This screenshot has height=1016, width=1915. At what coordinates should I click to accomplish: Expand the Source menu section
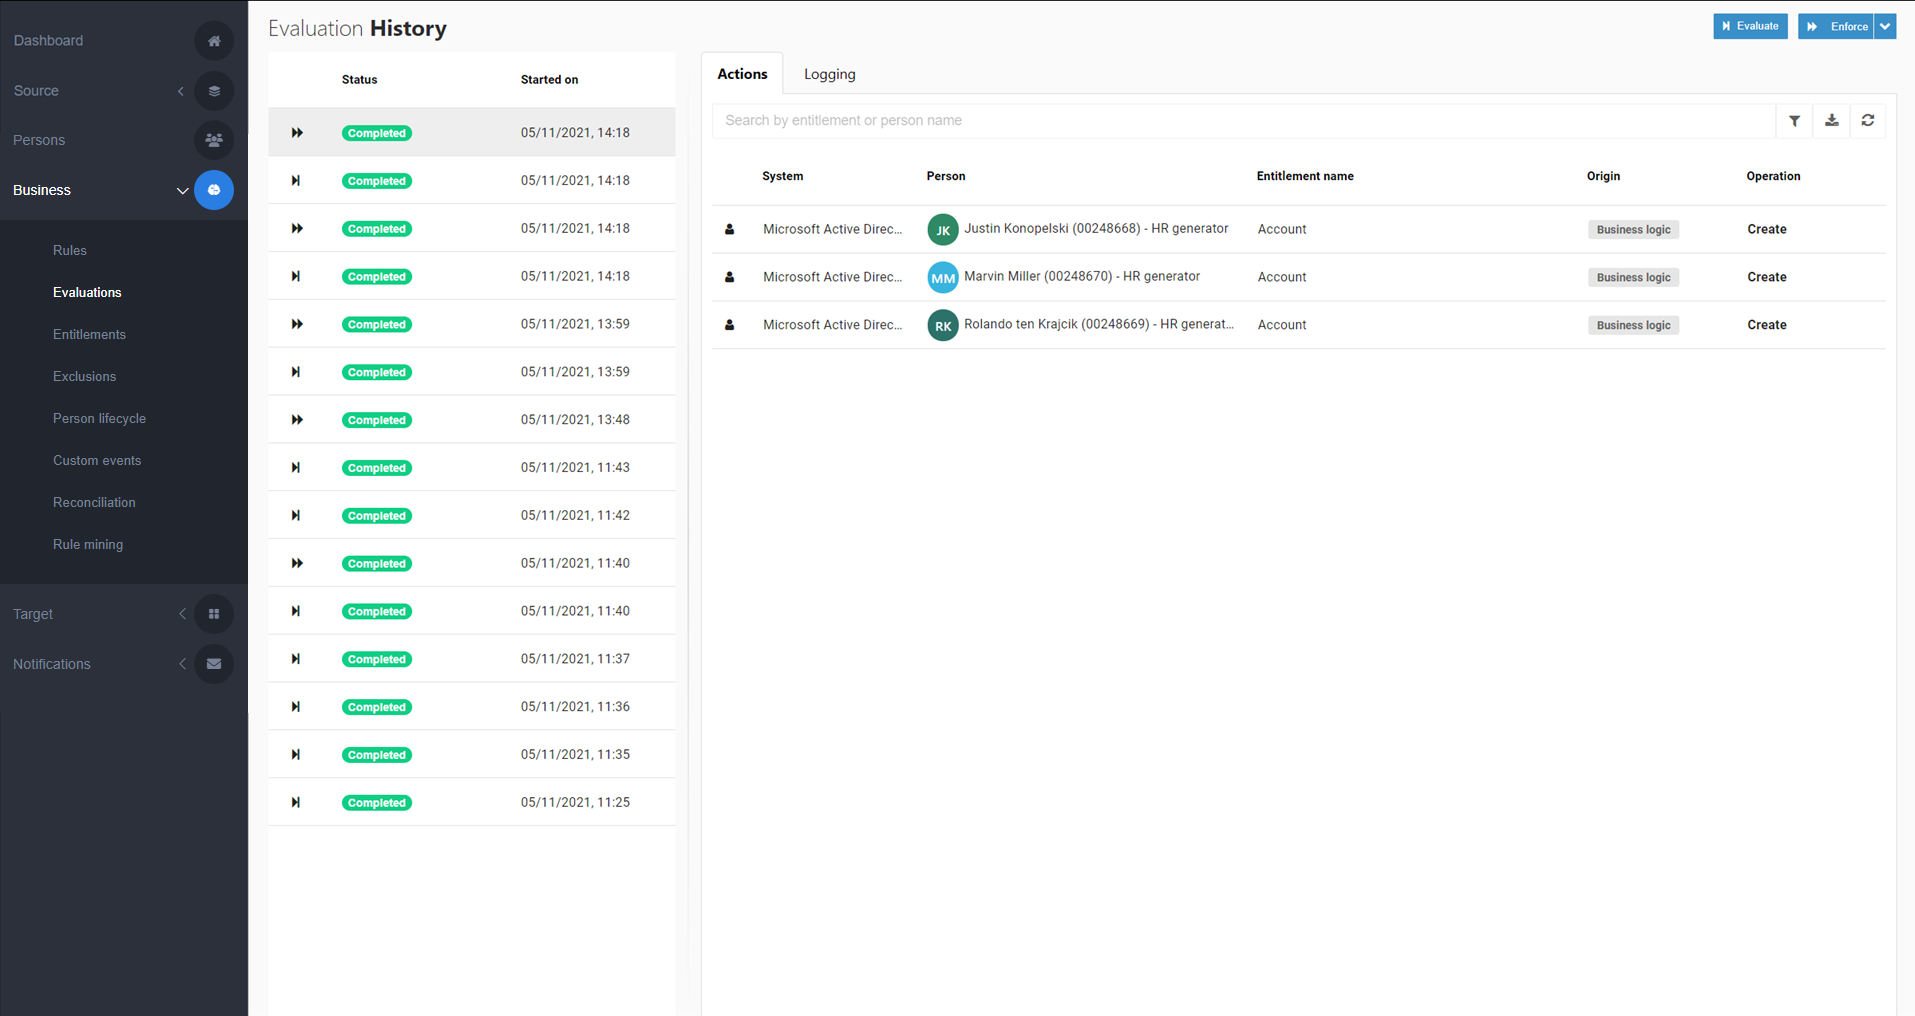[x=181, y=91]
